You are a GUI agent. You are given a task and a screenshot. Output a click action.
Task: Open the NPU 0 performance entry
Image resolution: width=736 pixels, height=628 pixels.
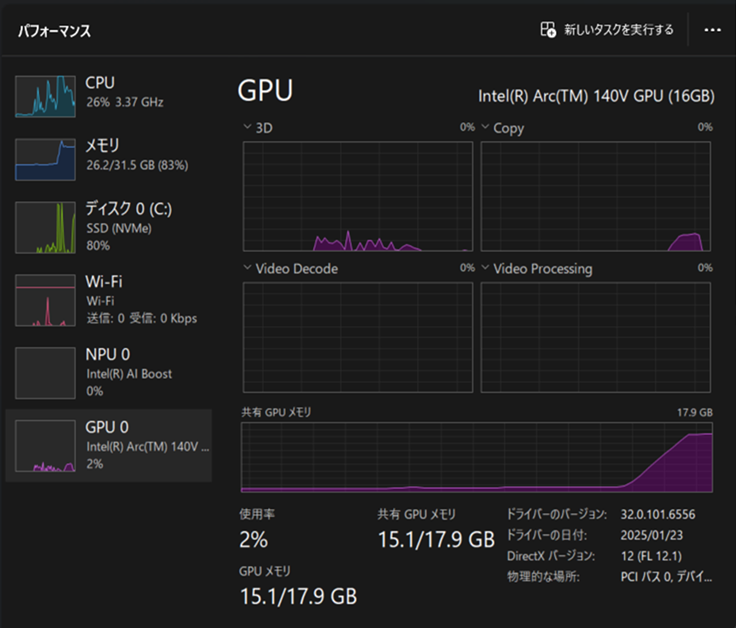coord(108,373)
